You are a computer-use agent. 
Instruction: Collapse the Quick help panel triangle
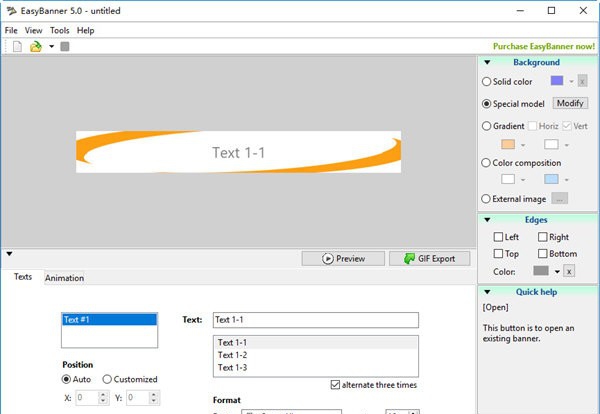(x=488, y=292)
